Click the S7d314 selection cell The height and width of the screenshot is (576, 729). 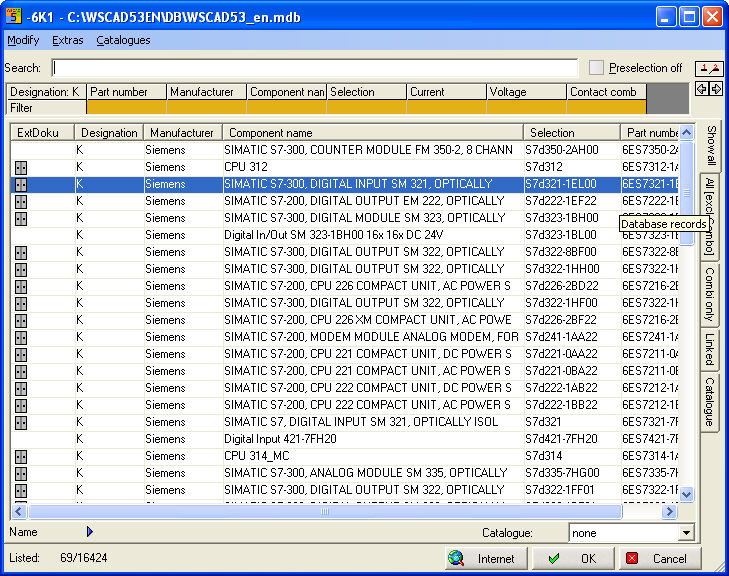click(x=572, y=457)
